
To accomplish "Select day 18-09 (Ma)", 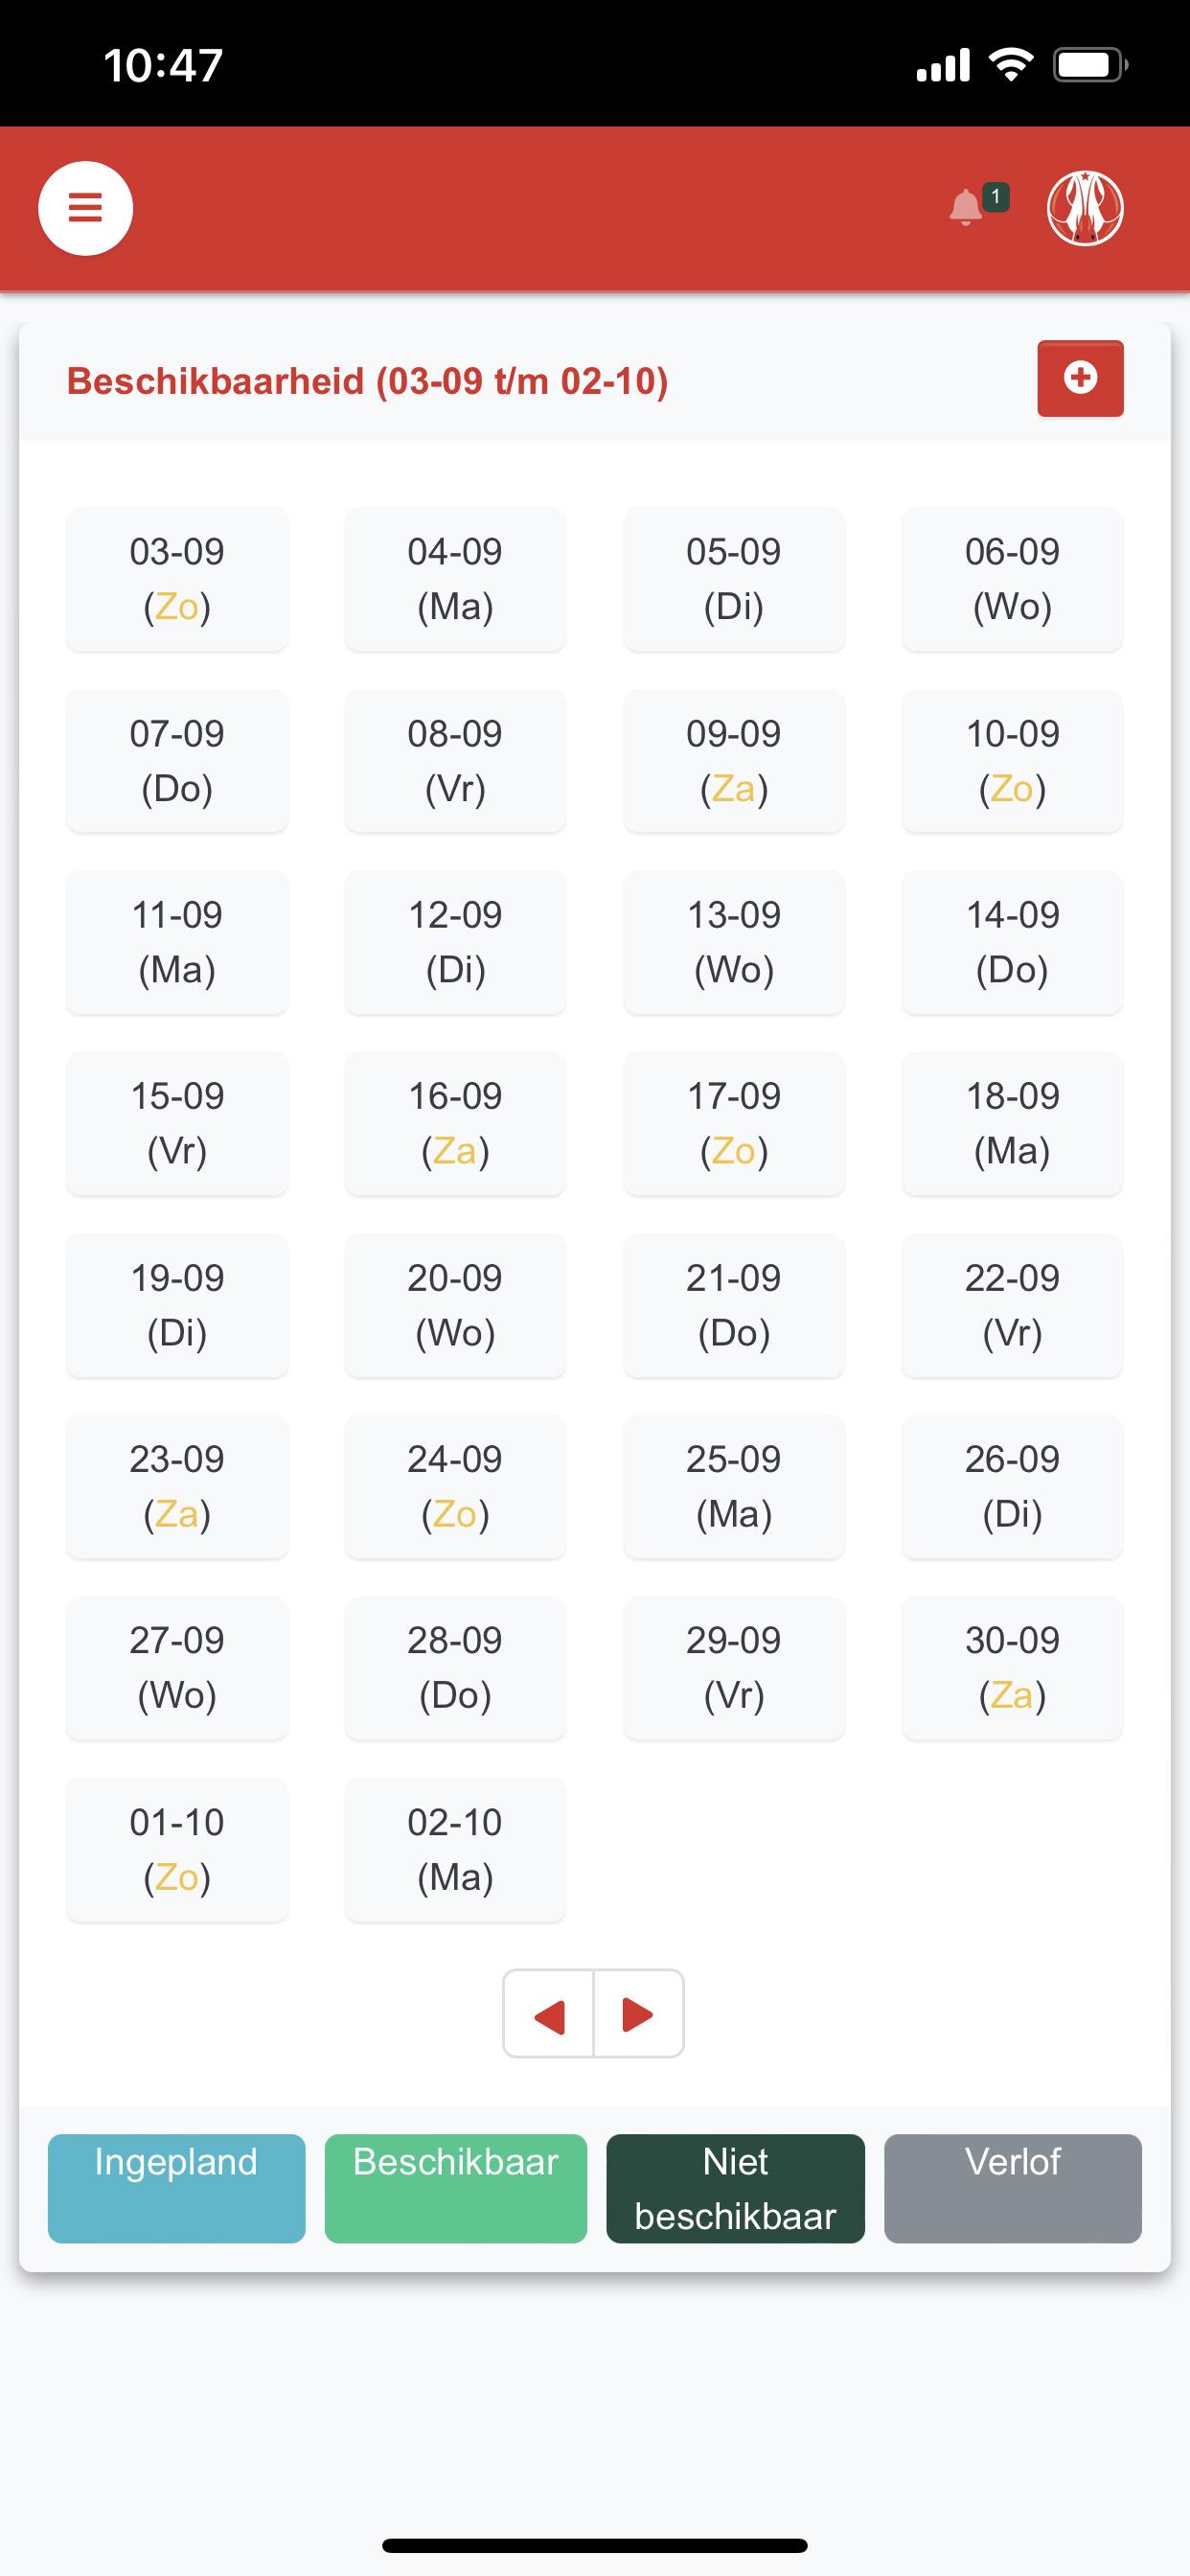I will coord(1012,1123).
